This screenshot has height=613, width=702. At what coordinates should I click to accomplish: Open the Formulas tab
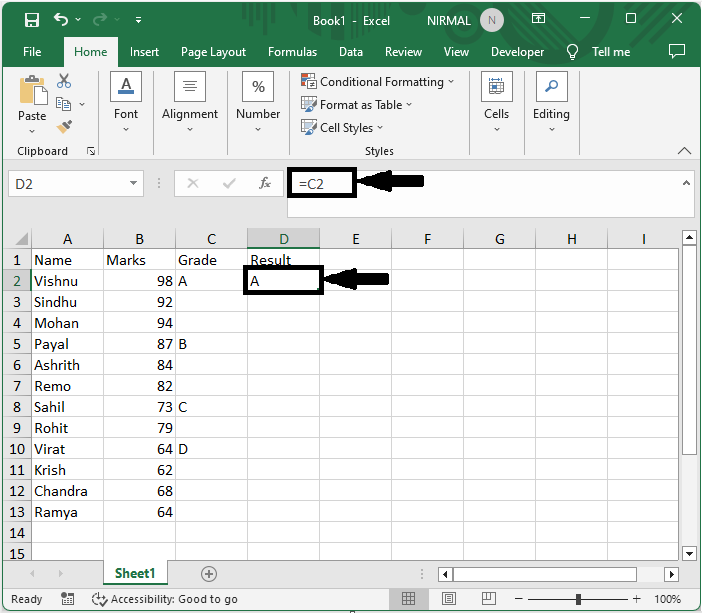292,52
